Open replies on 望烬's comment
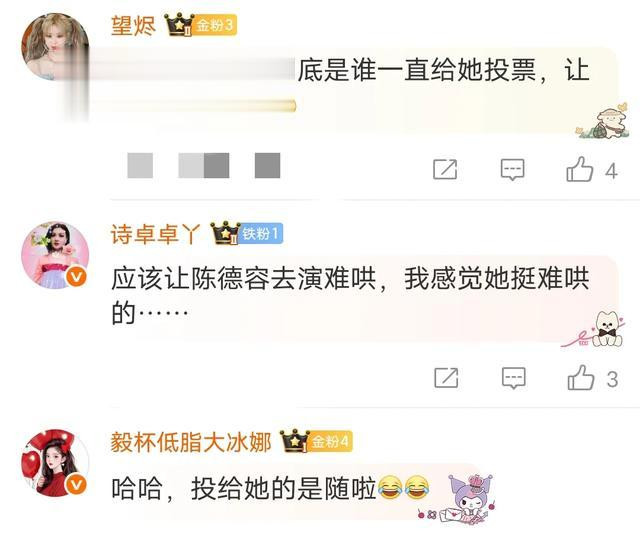 (513, 169)
